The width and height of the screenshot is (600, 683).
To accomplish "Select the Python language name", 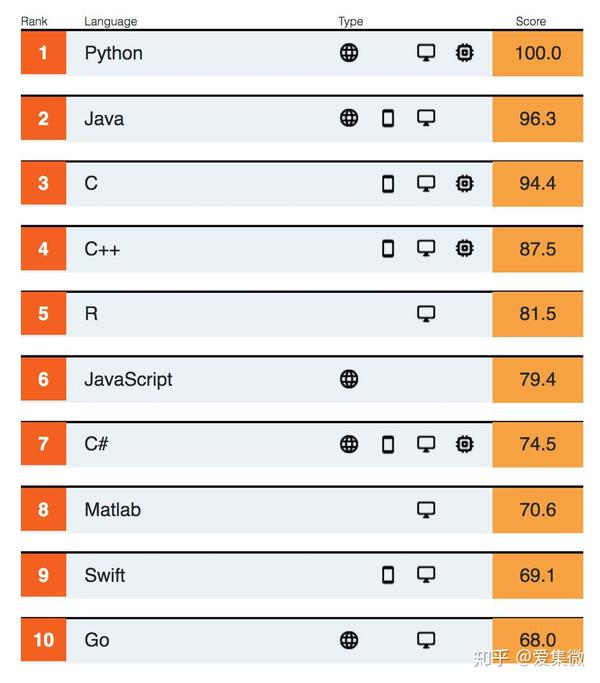I will click(113, 53).
